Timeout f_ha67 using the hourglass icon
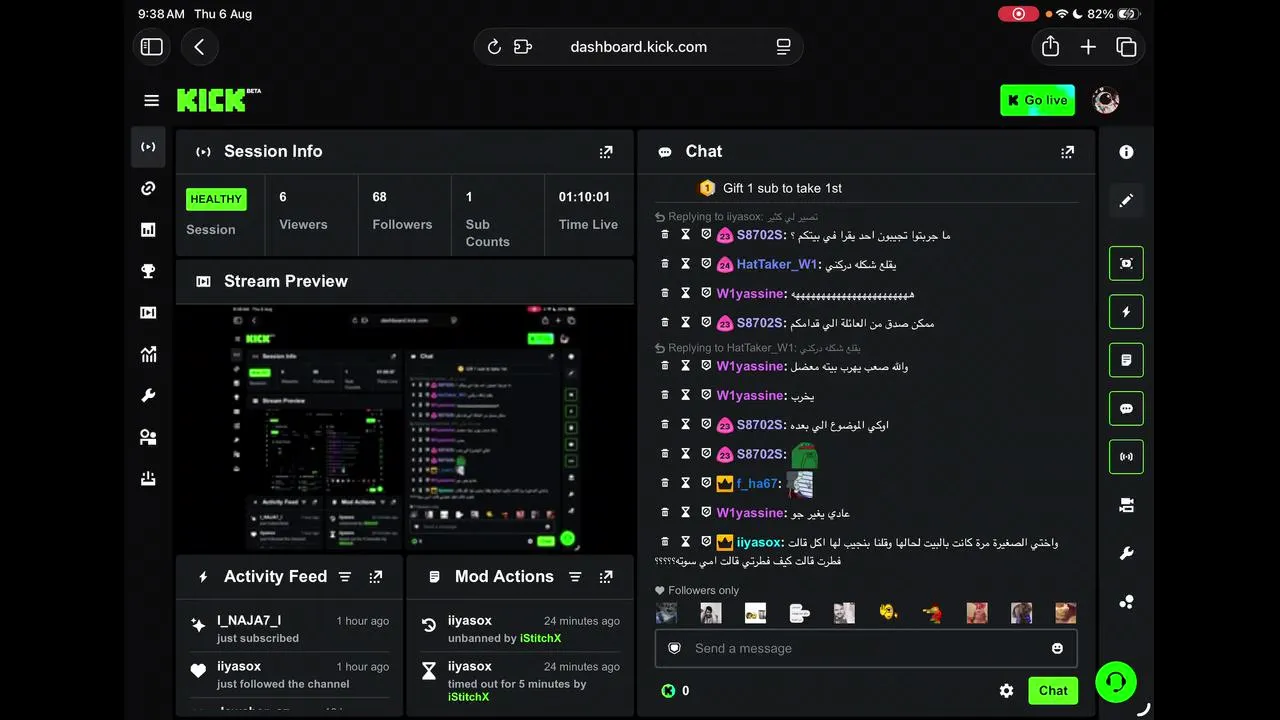 click(686, 483)
